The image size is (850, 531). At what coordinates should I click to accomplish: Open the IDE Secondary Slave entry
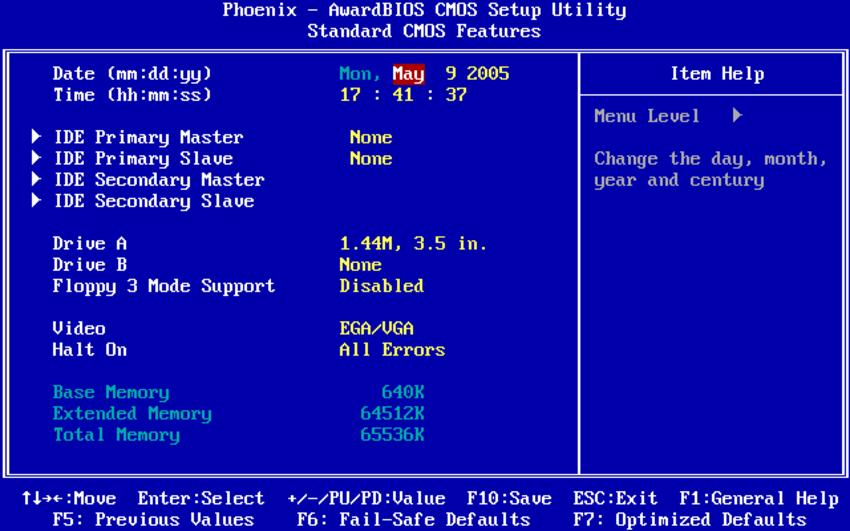(154, 201)
